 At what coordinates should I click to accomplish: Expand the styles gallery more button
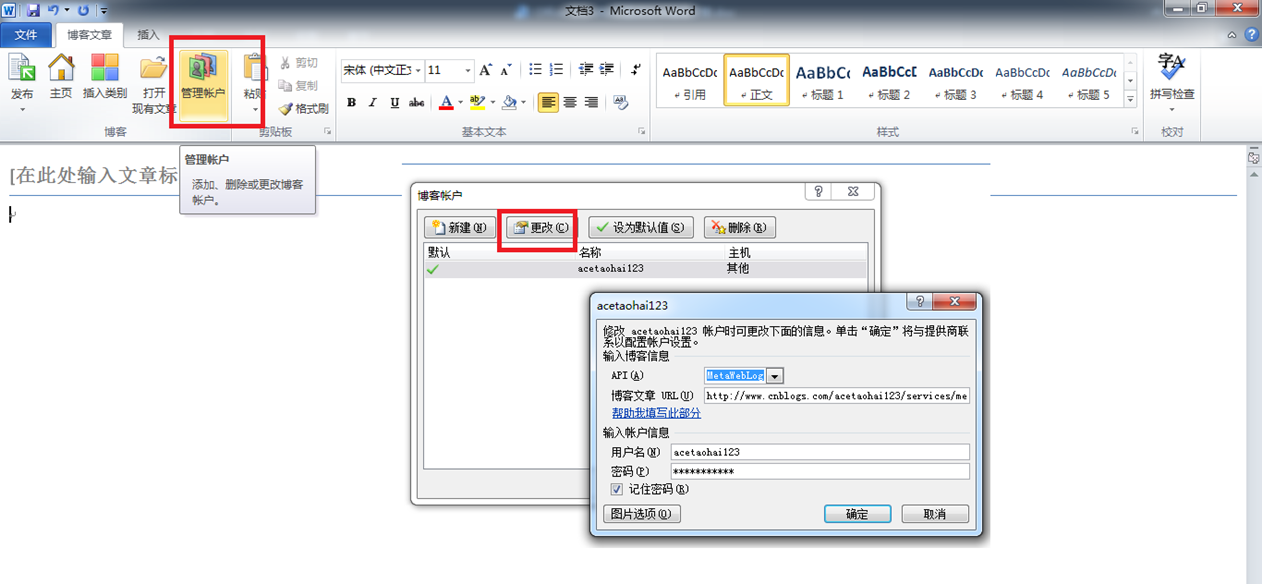click(x=1130, y=100)
